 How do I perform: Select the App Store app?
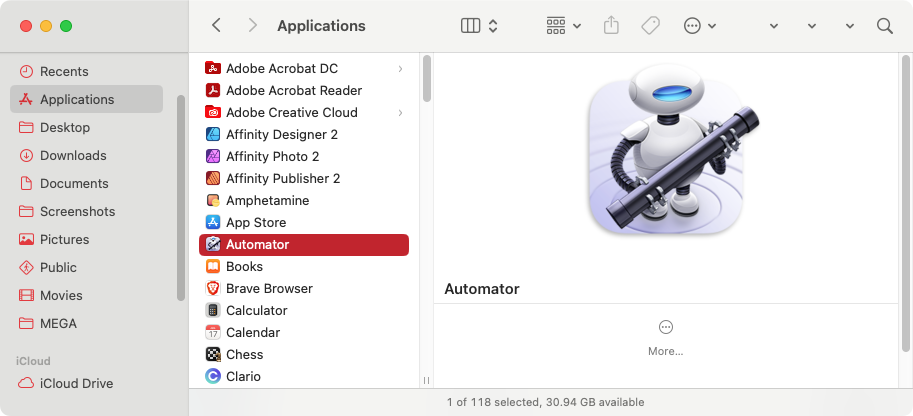(x=304, y=223)
